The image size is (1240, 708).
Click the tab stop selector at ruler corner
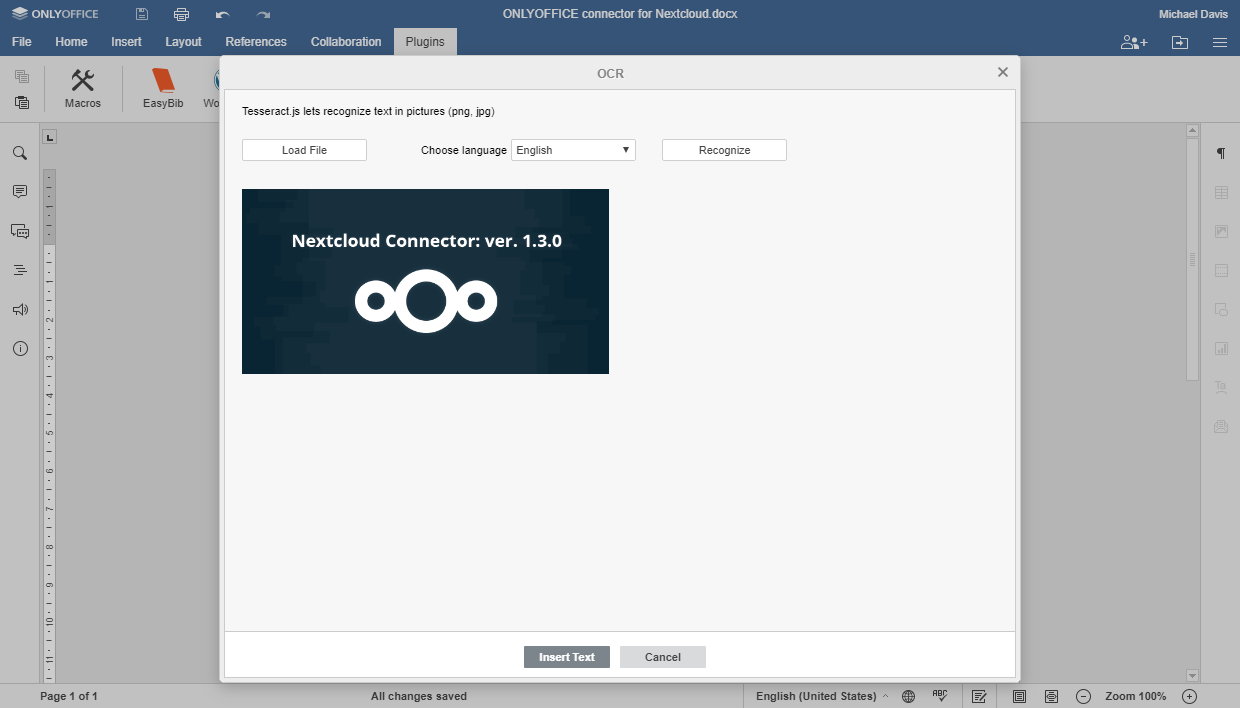50,136
